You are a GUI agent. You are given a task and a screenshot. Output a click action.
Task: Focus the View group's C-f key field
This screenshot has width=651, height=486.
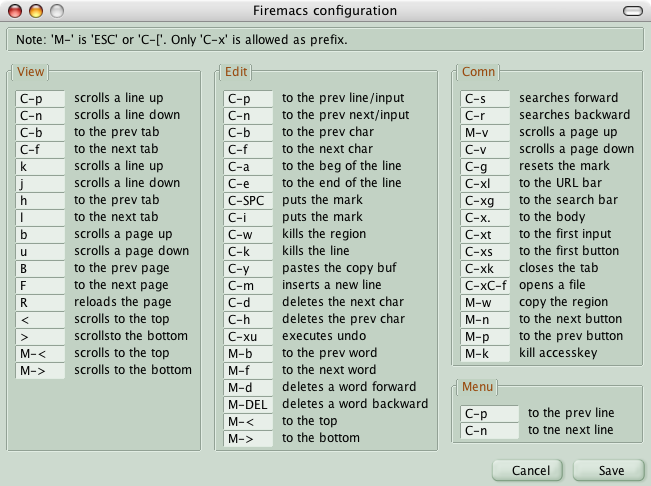coord(40,150)
